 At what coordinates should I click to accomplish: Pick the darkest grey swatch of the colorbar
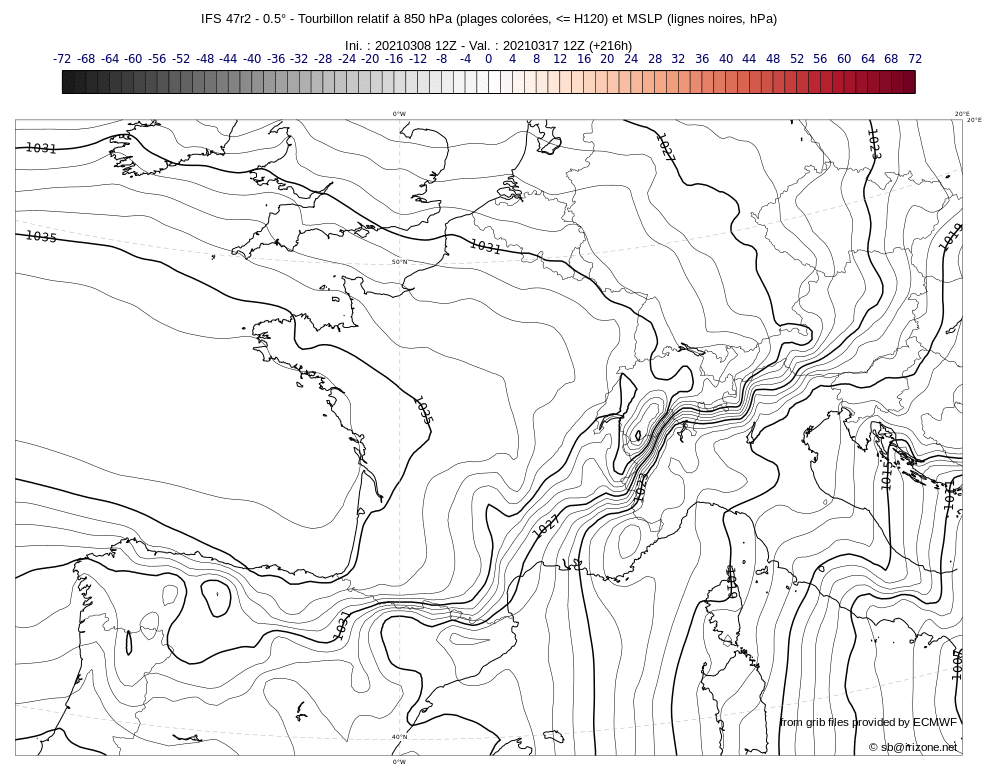(68, 82)
